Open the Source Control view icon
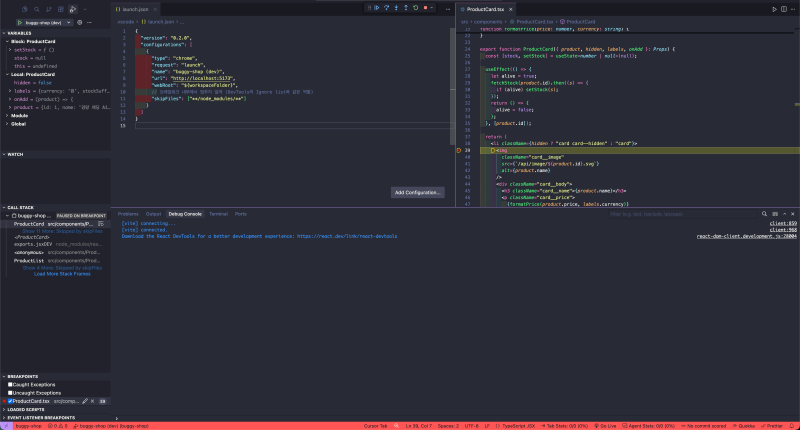The image size is (800, 430). click(48, 9)
